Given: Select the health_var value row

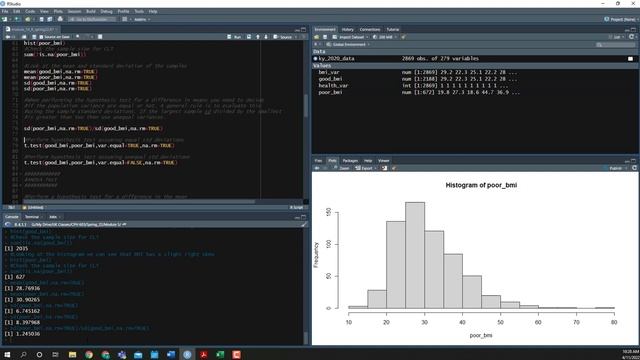Looking at the screenshot, I should pos(476,86).
